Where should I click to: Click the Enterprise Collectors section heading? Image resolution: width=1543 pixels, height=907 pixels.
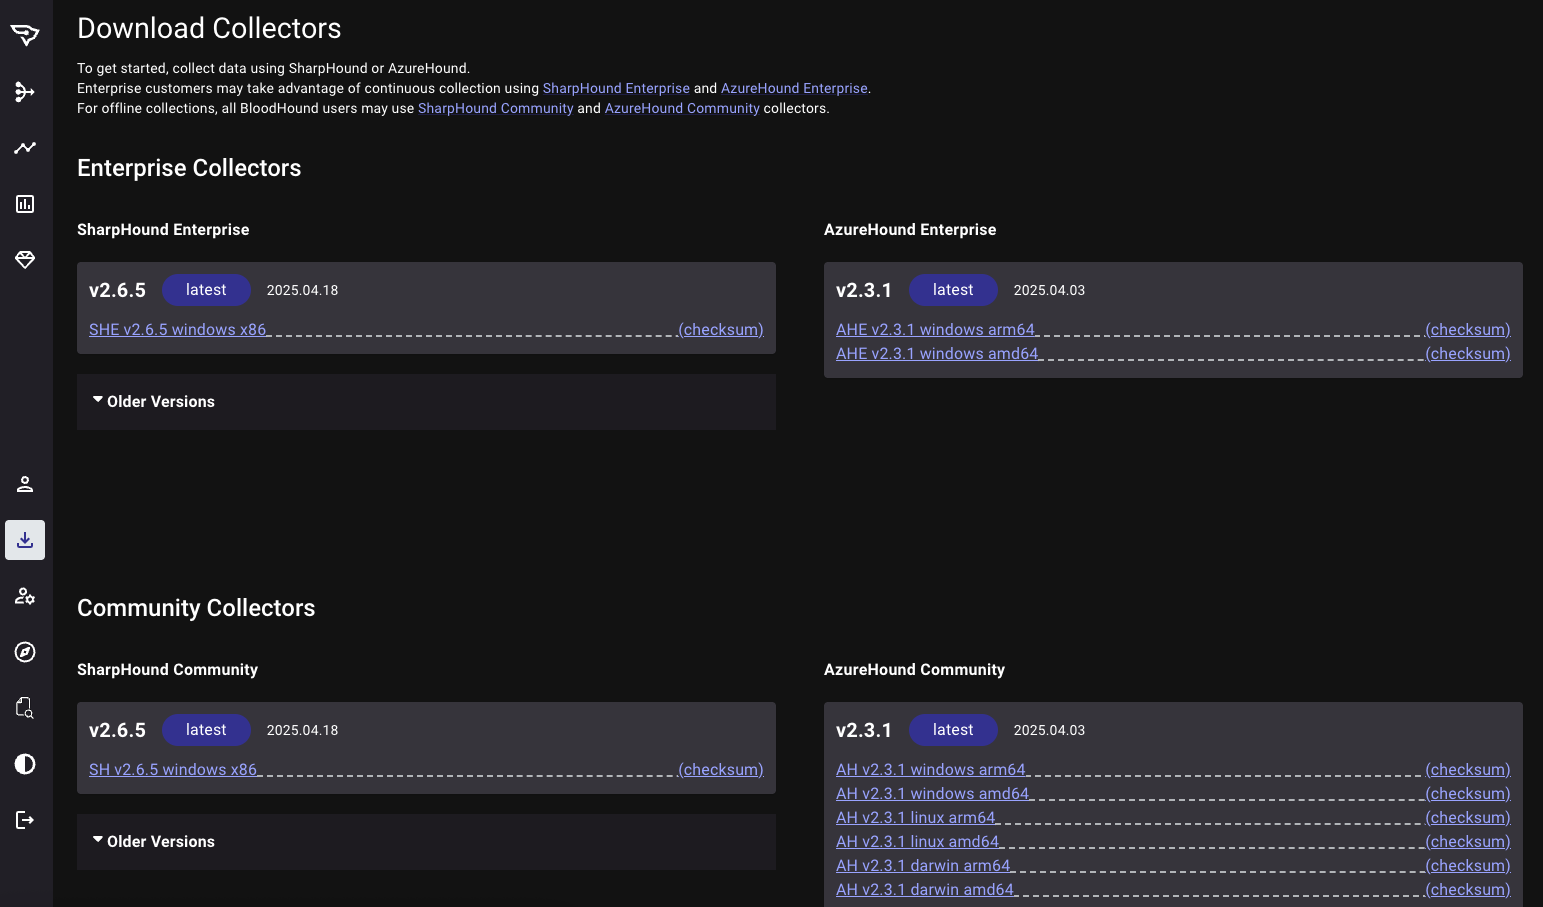coord(189,168)
